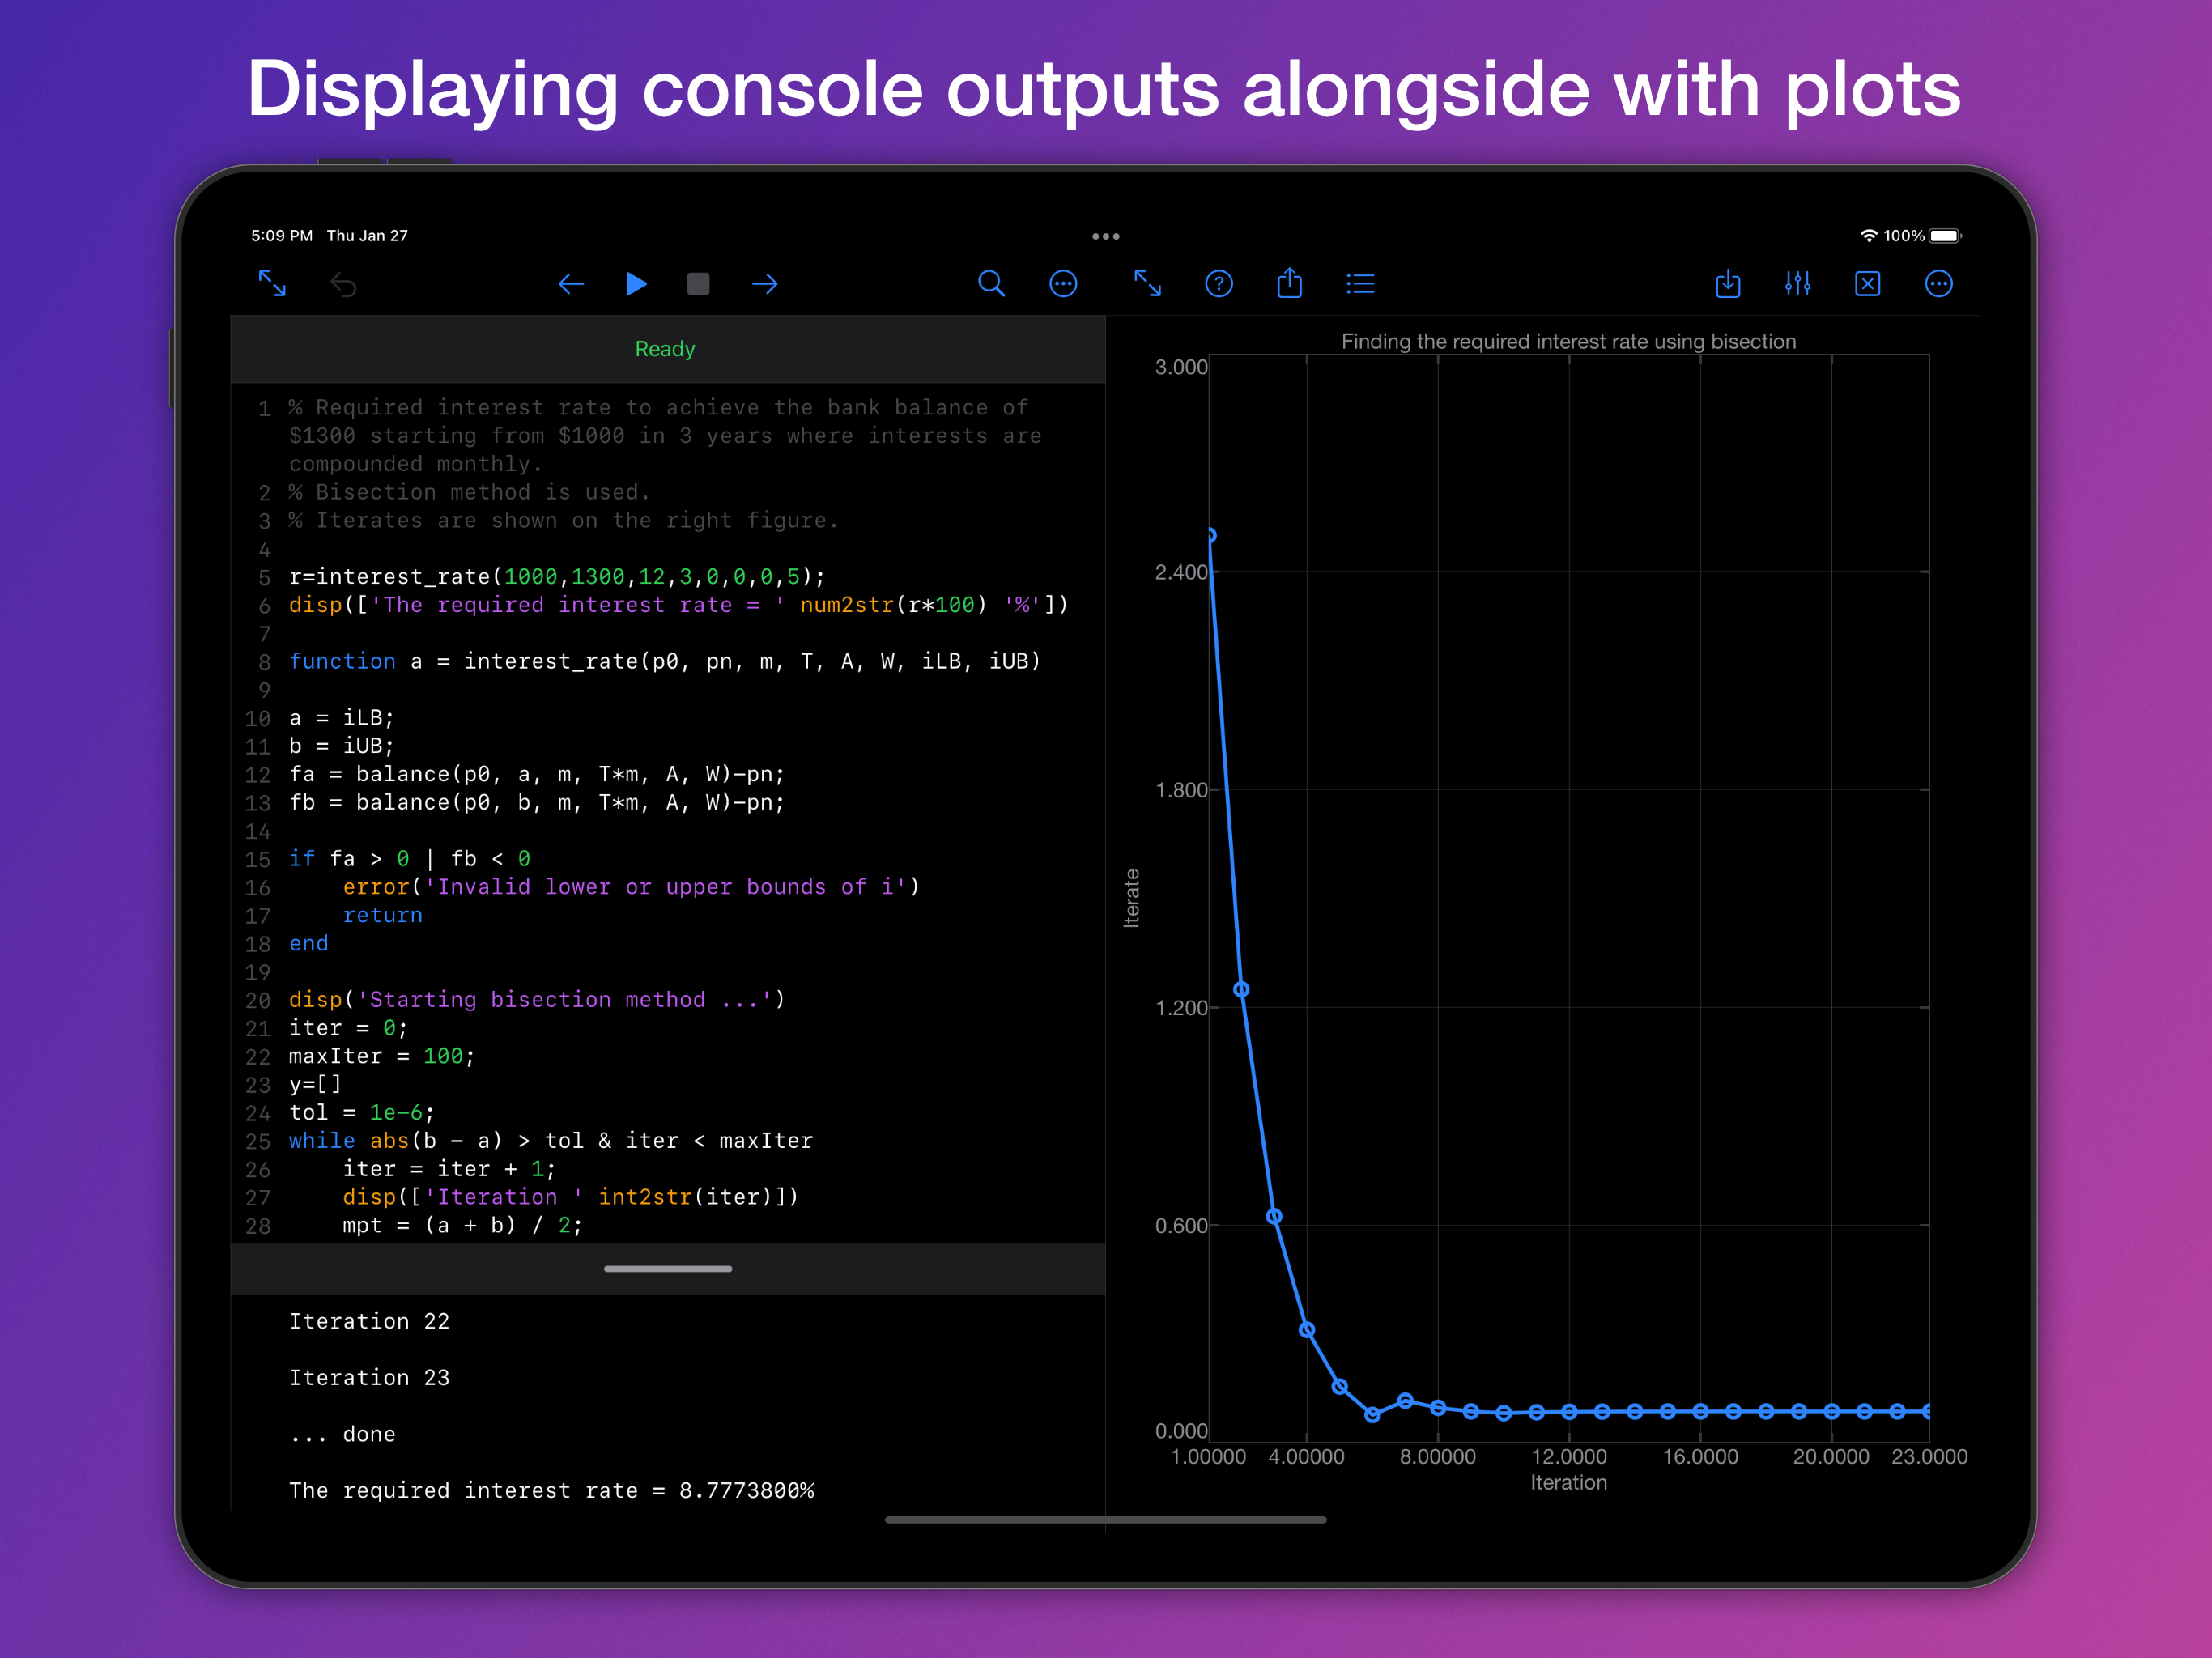The height and width of the screenshot is (1658, 2212).
Task: Tap the three dots multitasking menu at top
Action: [1105, 236]
